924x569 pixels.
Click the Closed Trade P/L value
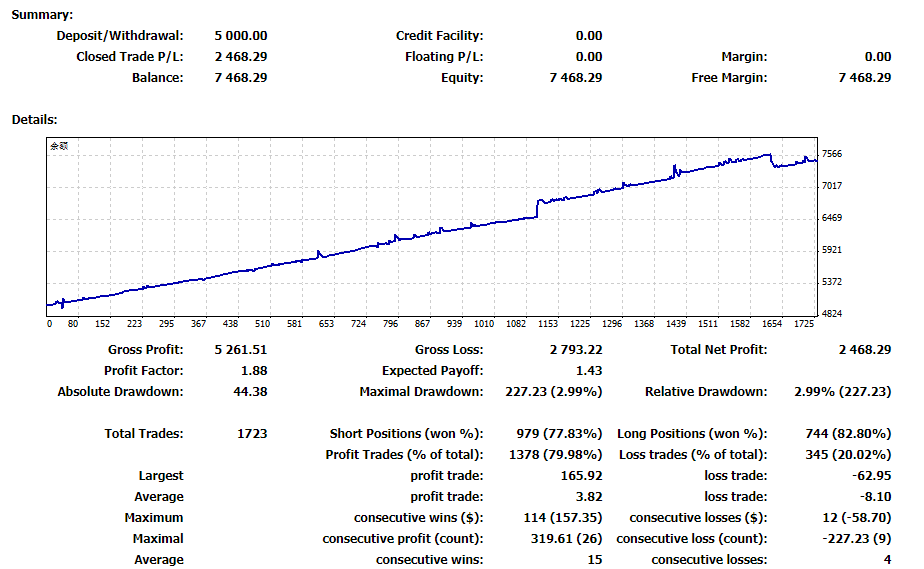240,57
